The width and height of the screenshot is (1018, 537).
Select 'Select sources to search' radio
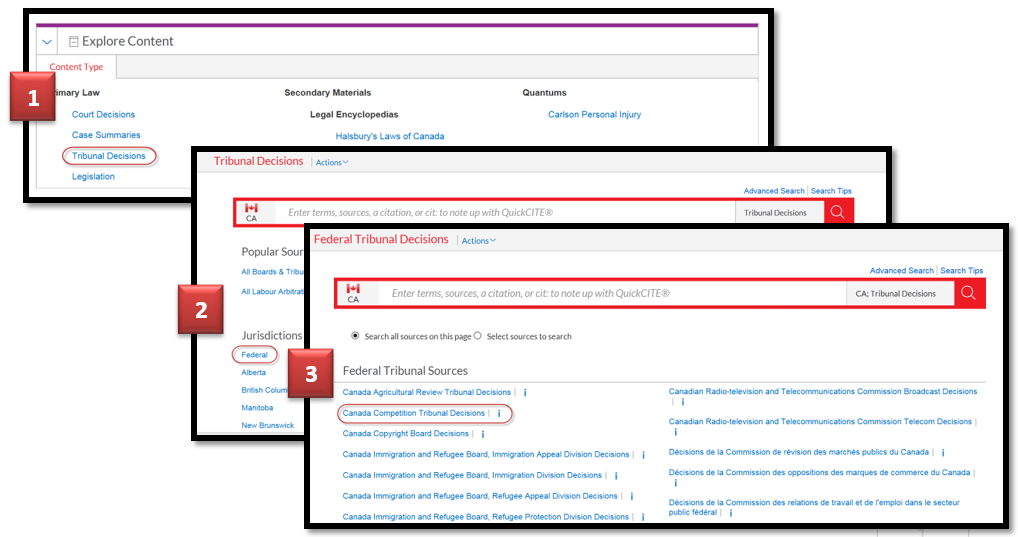478,336
